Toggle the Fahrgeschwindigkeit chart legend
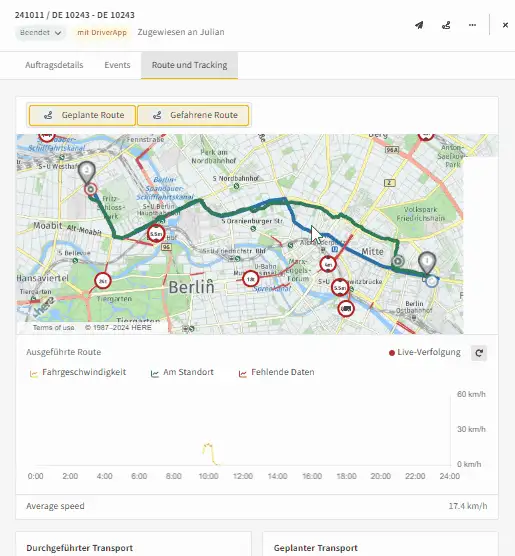Viewport: 515px width, 556px height. (x=78, y=372)
